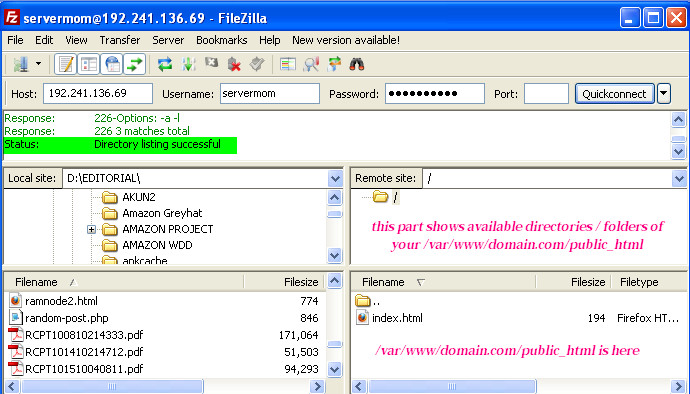Open the Site Manager dropdown arrow
Screen dimensions: 690x394
point(38,64)
